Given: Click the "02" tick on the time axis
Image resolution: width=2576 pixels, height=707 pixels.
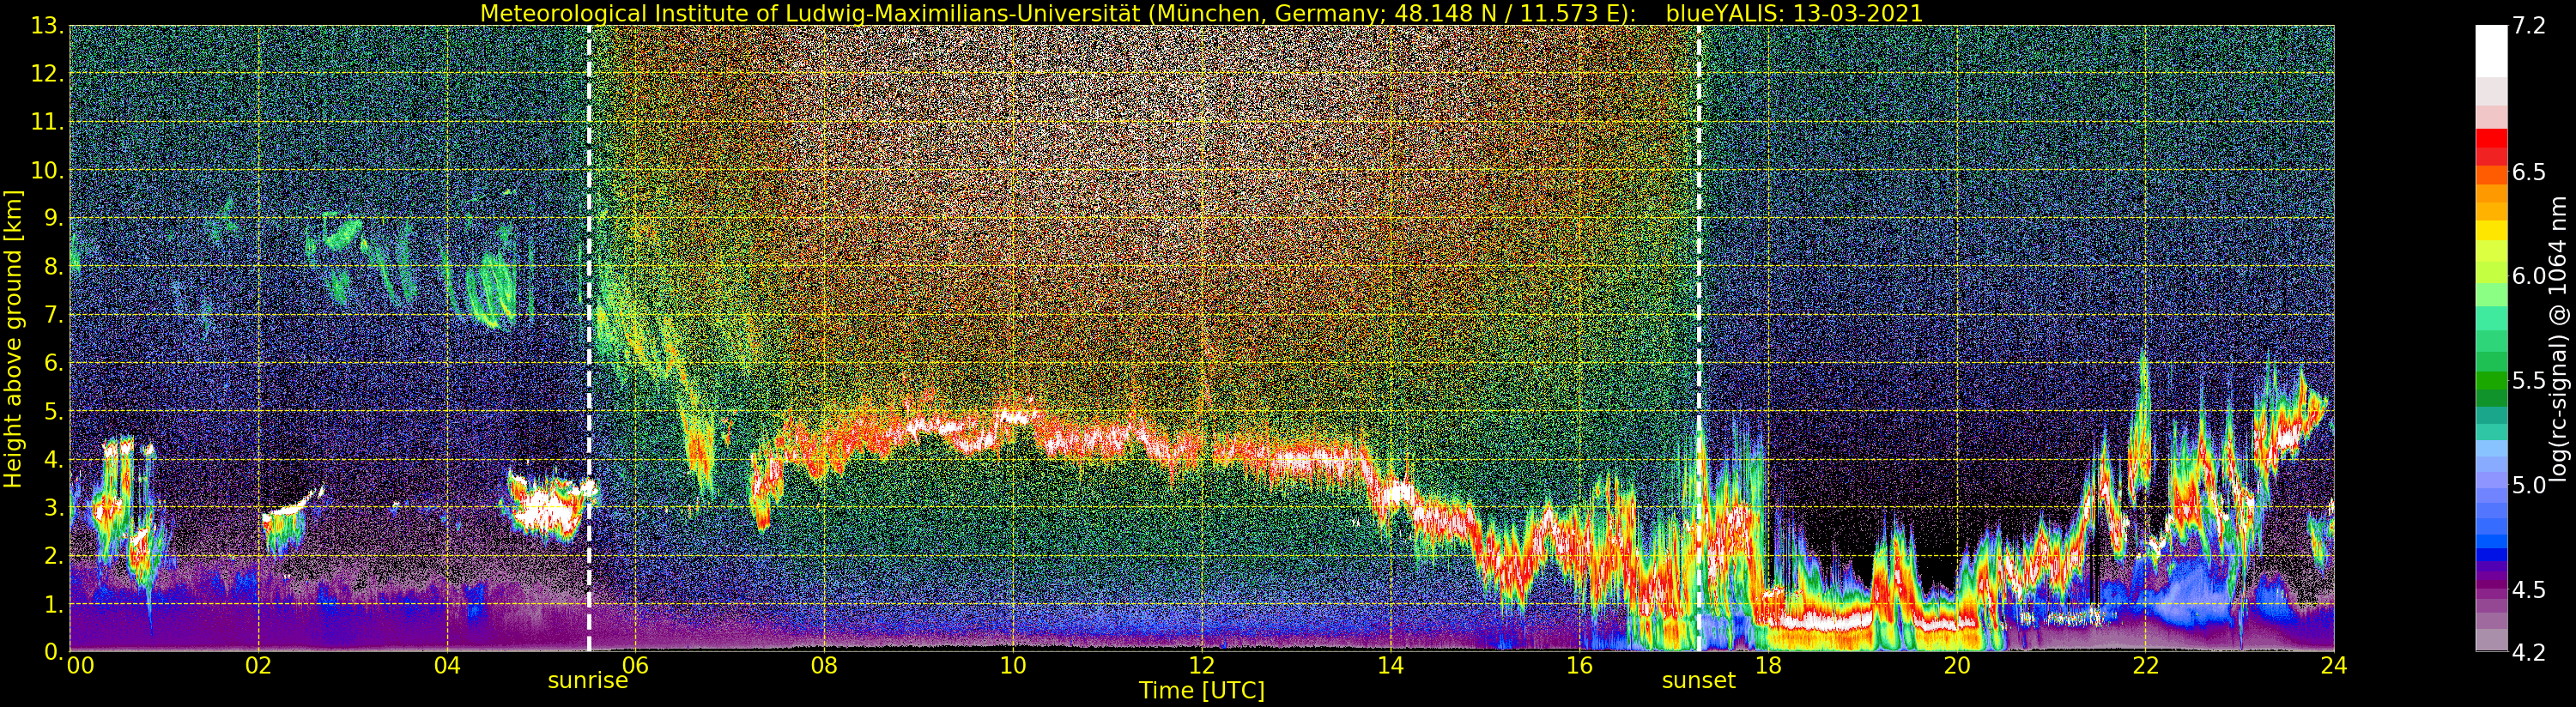Looking at the screenshot, I should pyautogui.click(x=259, y=666).
